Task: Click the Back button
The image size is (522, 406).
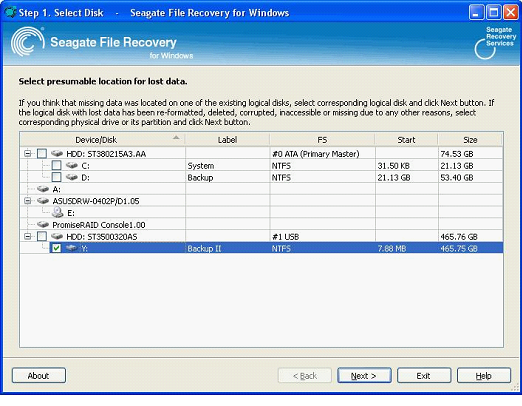Action: [x=305, y=376]
